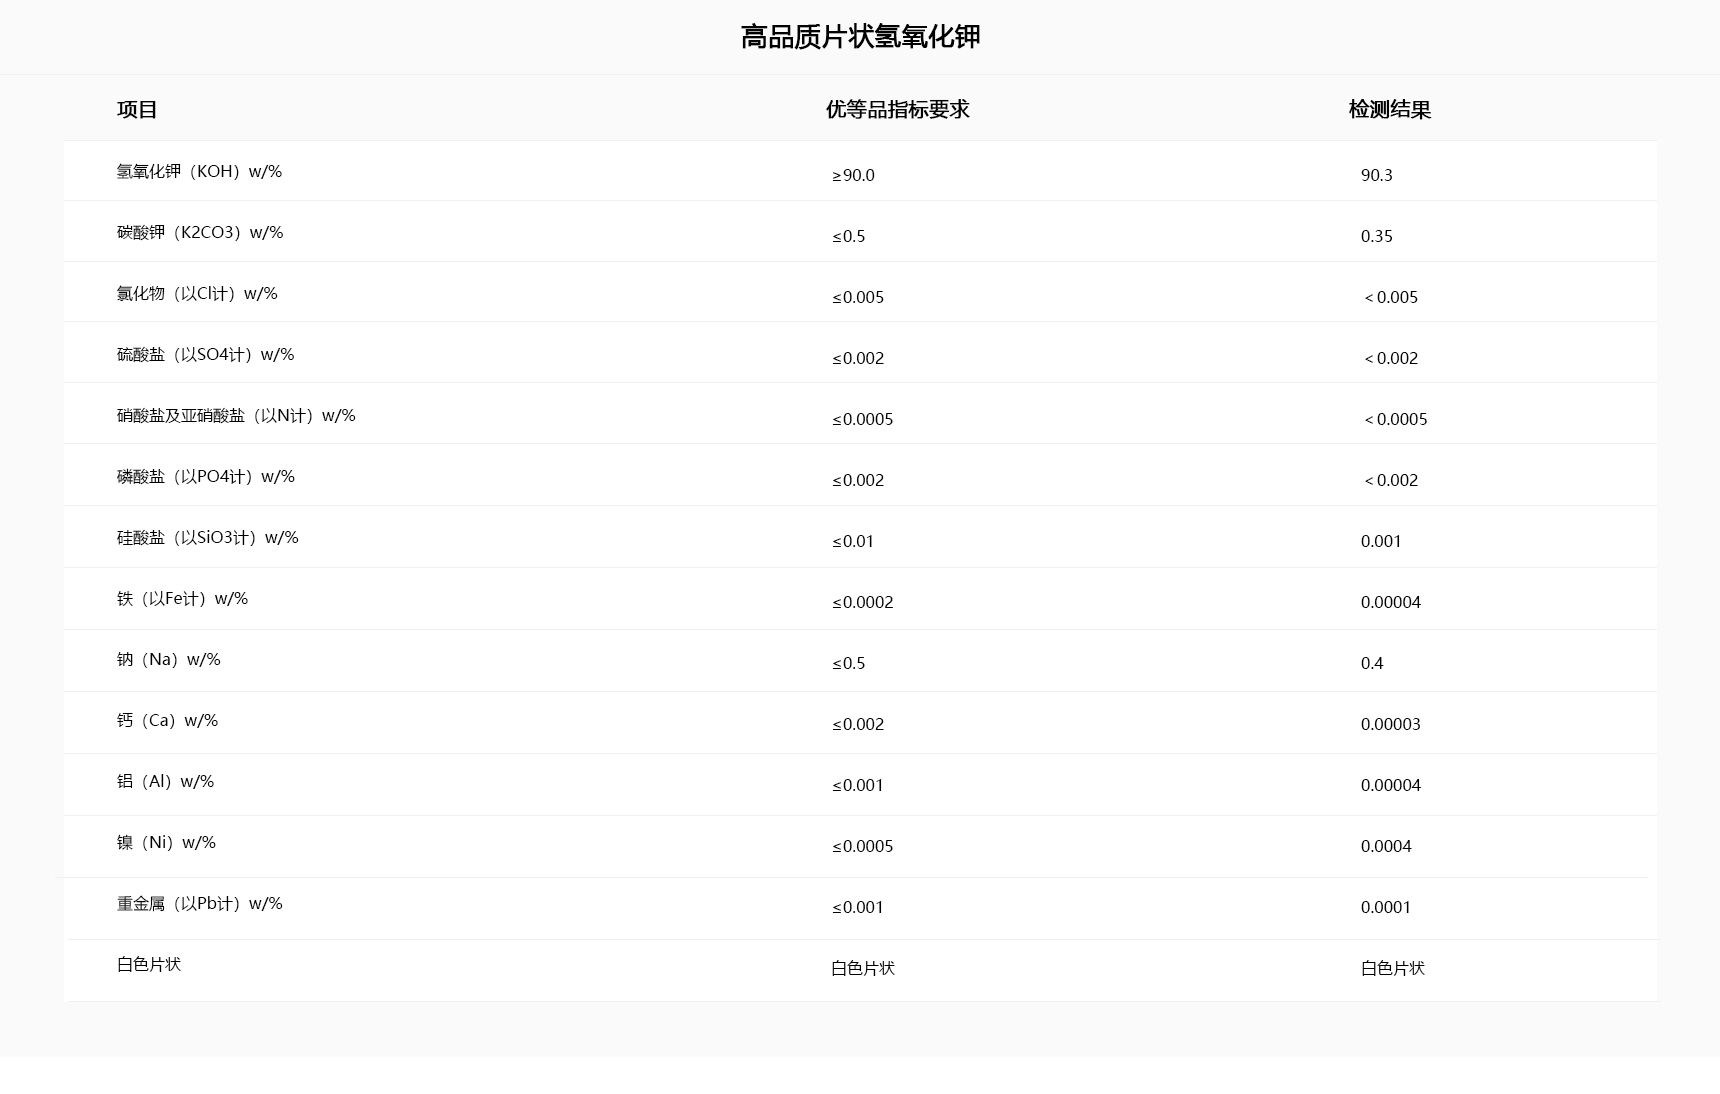Select the 磷酸盐（以PO4计）w/% row label
The image size is (1720, 1094).
[x=205, y=477]
